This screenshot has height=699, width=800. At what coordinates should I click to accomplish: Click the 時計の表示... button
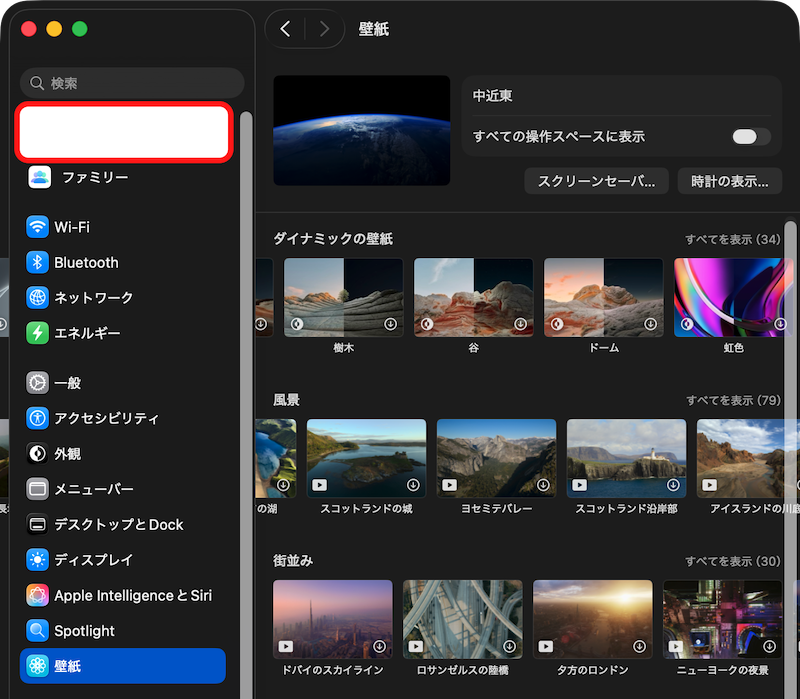pos(729,181)
